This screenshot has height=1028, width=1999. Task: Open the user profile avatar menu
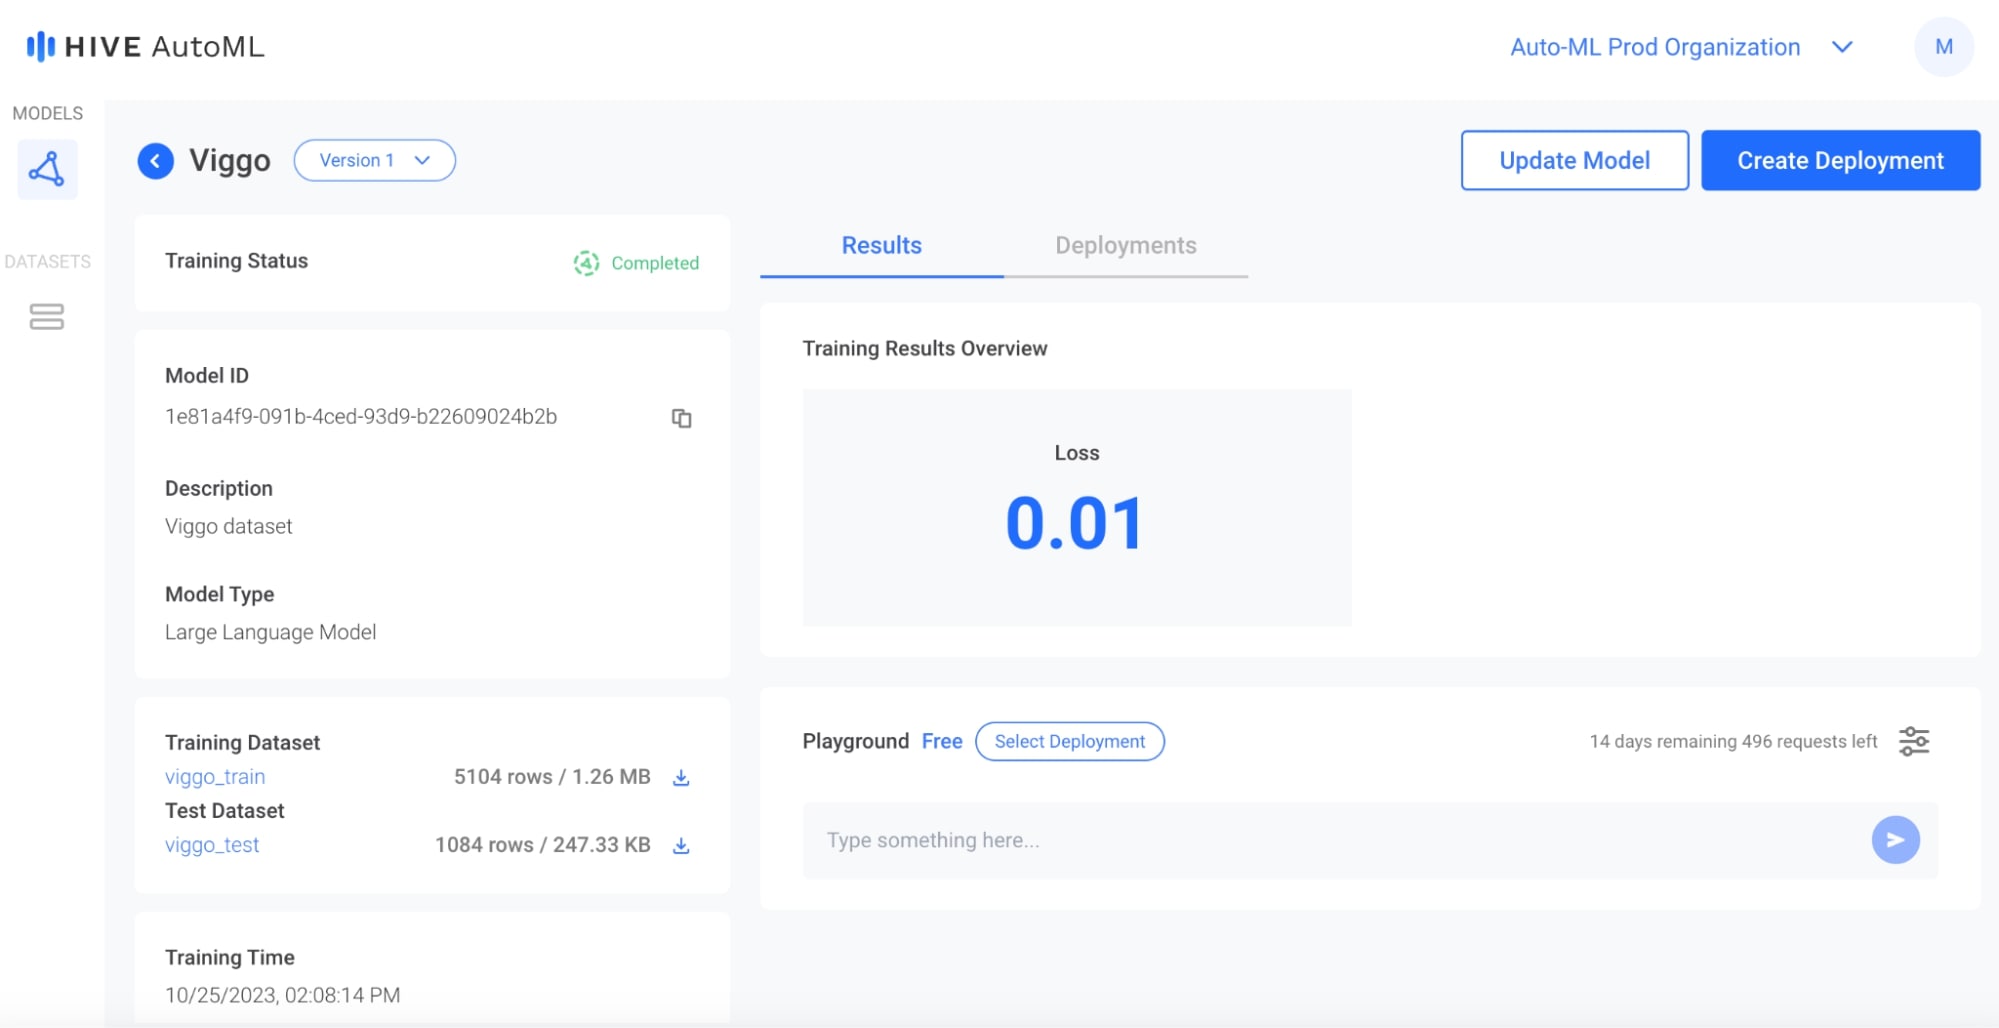coord(1943,46)
